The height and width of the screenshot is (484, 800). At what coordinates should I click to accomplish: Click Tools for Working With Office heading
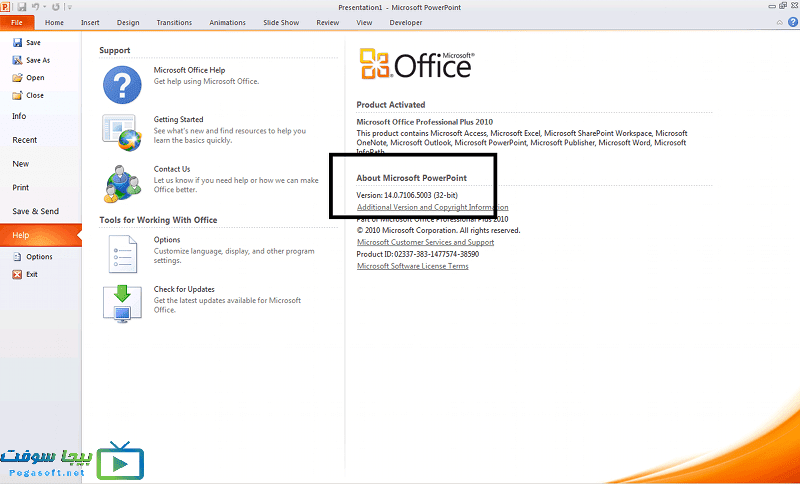[158, 220]
